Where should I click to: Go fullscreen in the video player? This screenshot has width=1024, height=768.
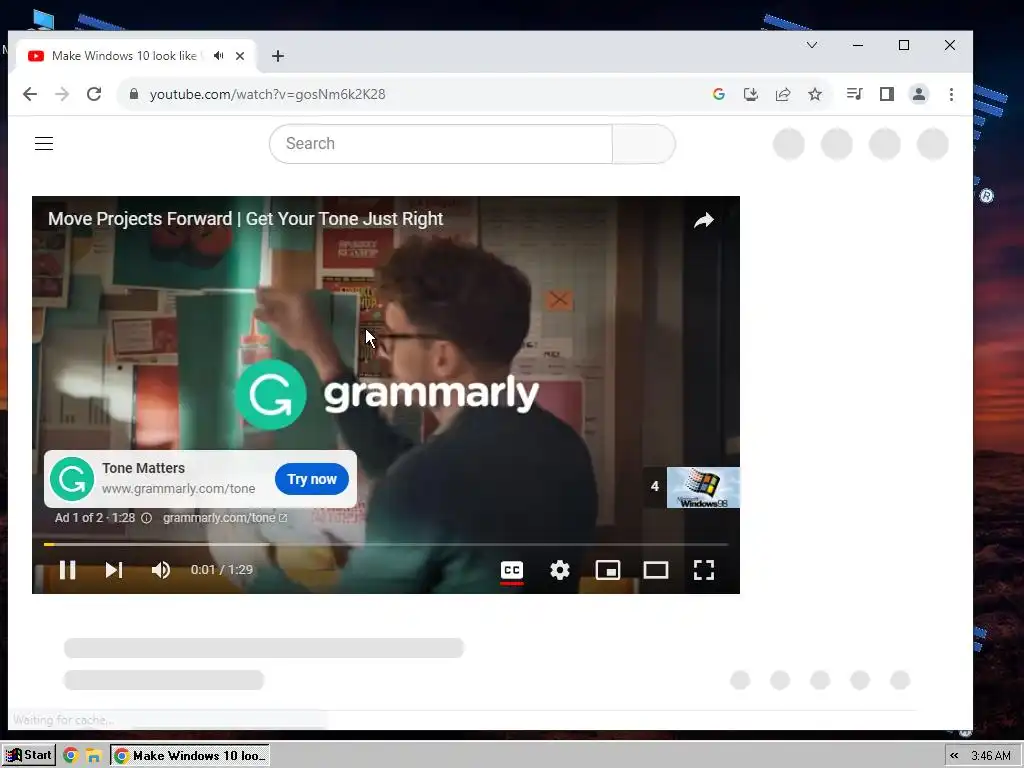point(703,570)
